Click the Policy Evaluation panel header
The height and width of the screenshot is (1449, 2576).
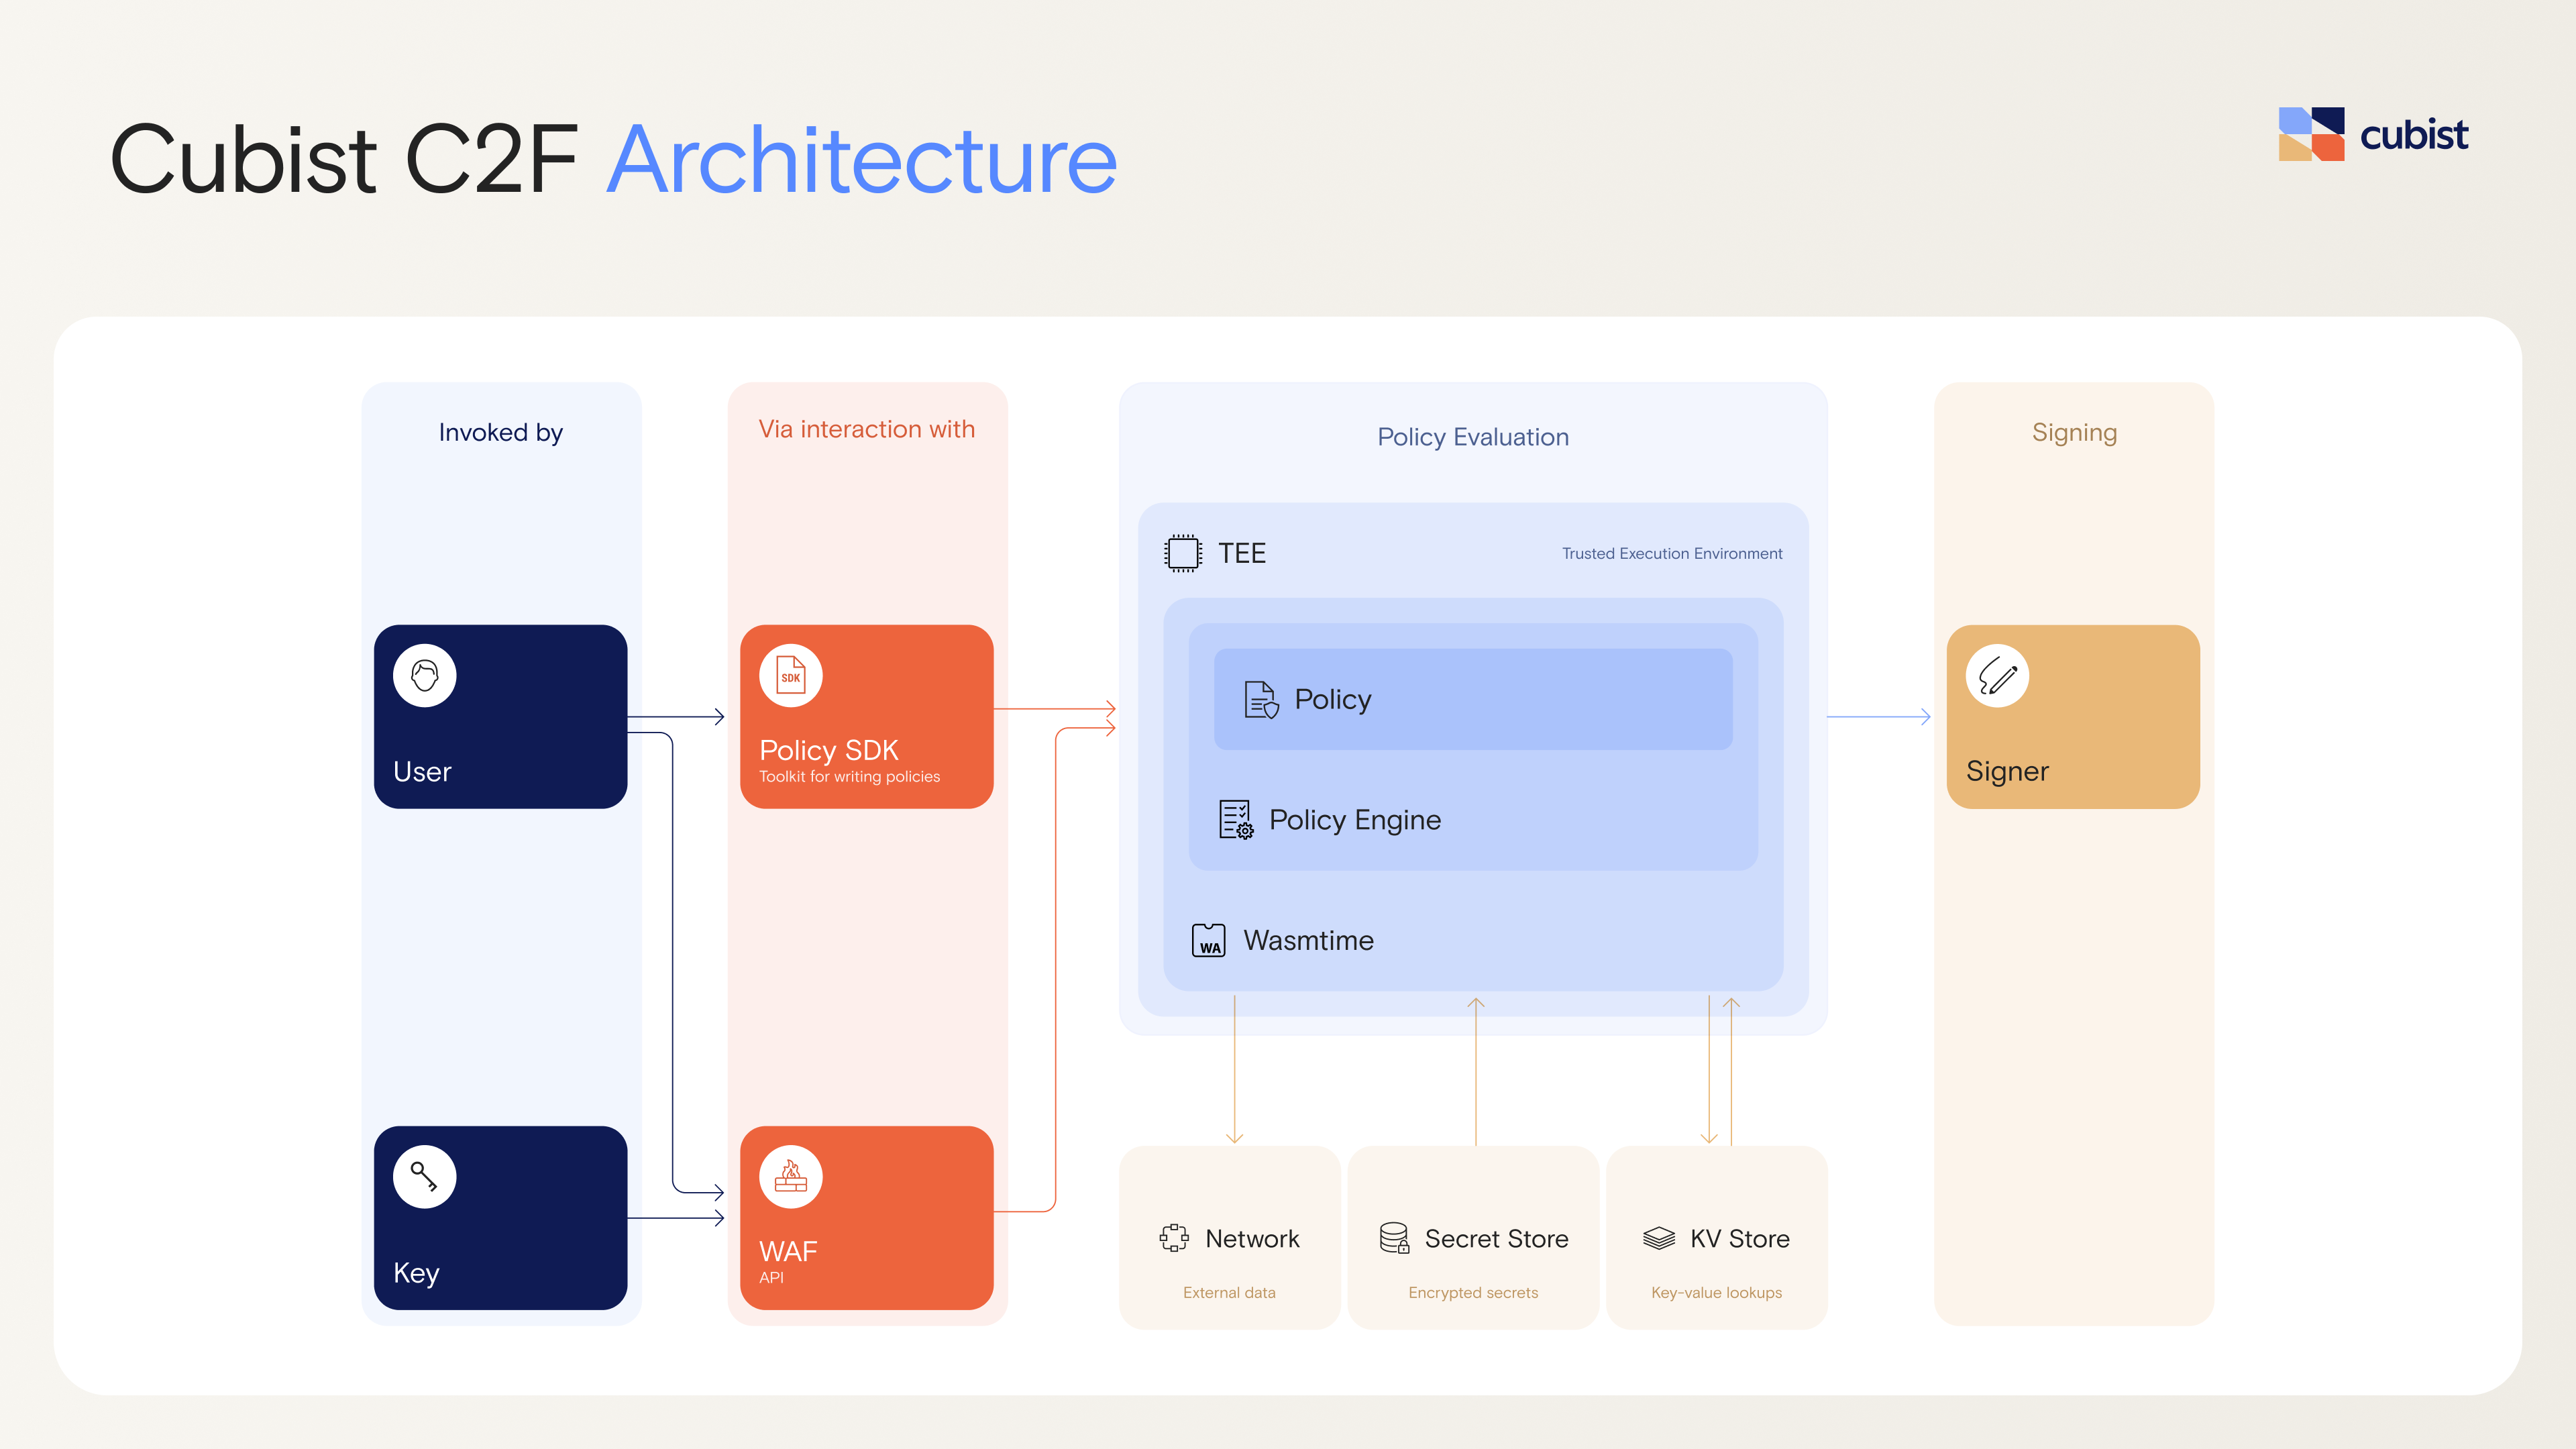tap(1472, 437)
